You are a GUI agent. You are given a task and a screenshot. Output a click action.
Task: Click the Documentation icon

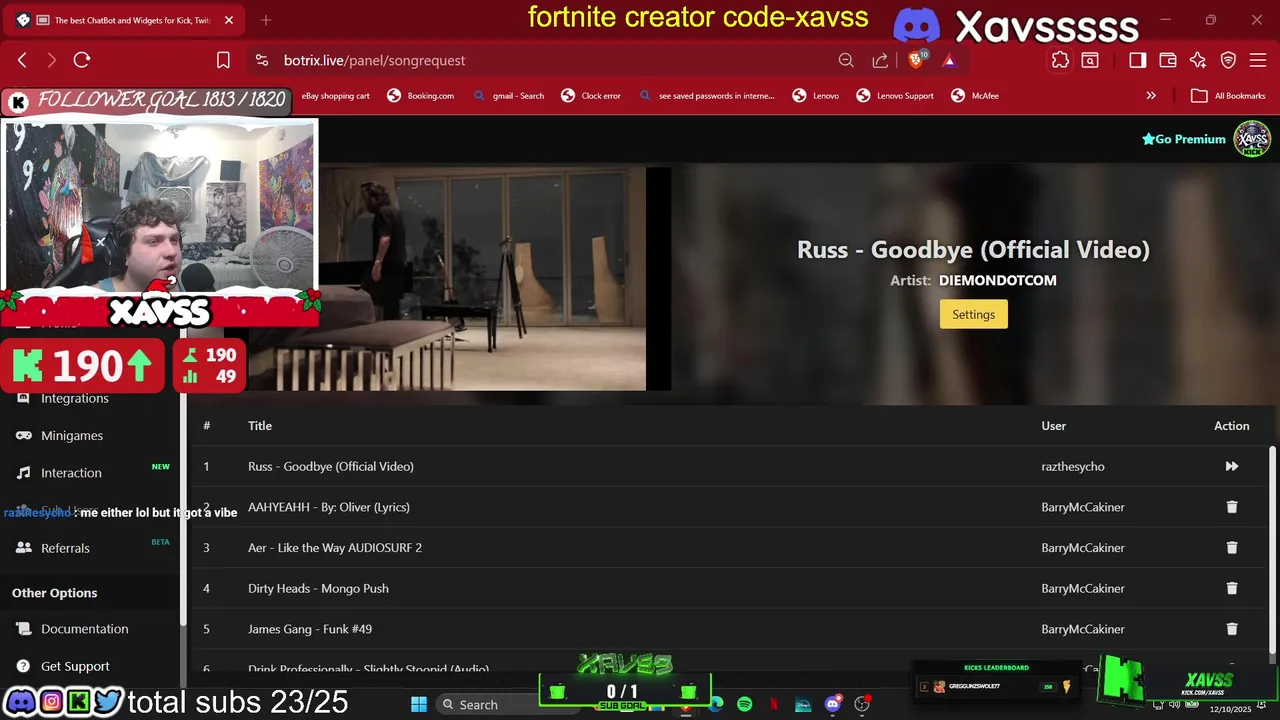tap(23, 629)
